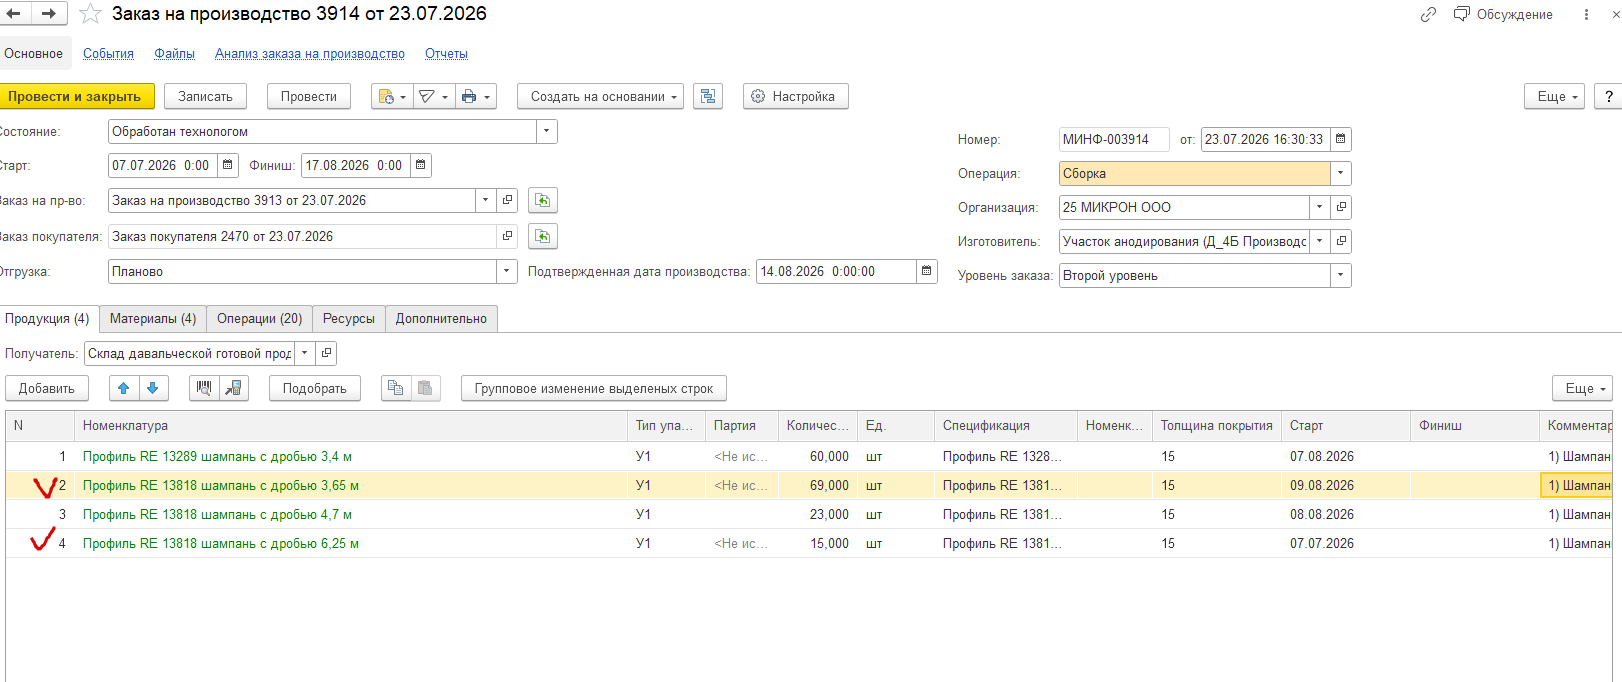Screen dimensions: 1622x682
Task: Select row Профиль RE 13289 шампань 3,4 м
Action: pyautogui.click(x=808, y=456)
